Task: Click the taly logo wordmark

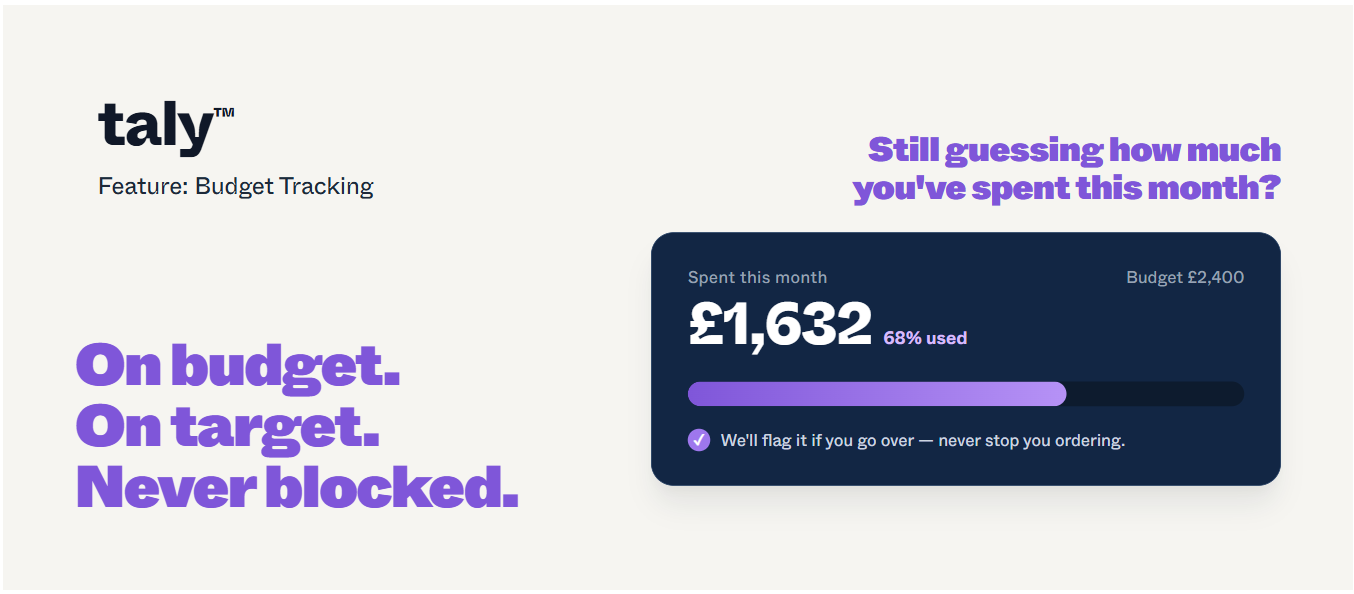Action: pos(156,127)
